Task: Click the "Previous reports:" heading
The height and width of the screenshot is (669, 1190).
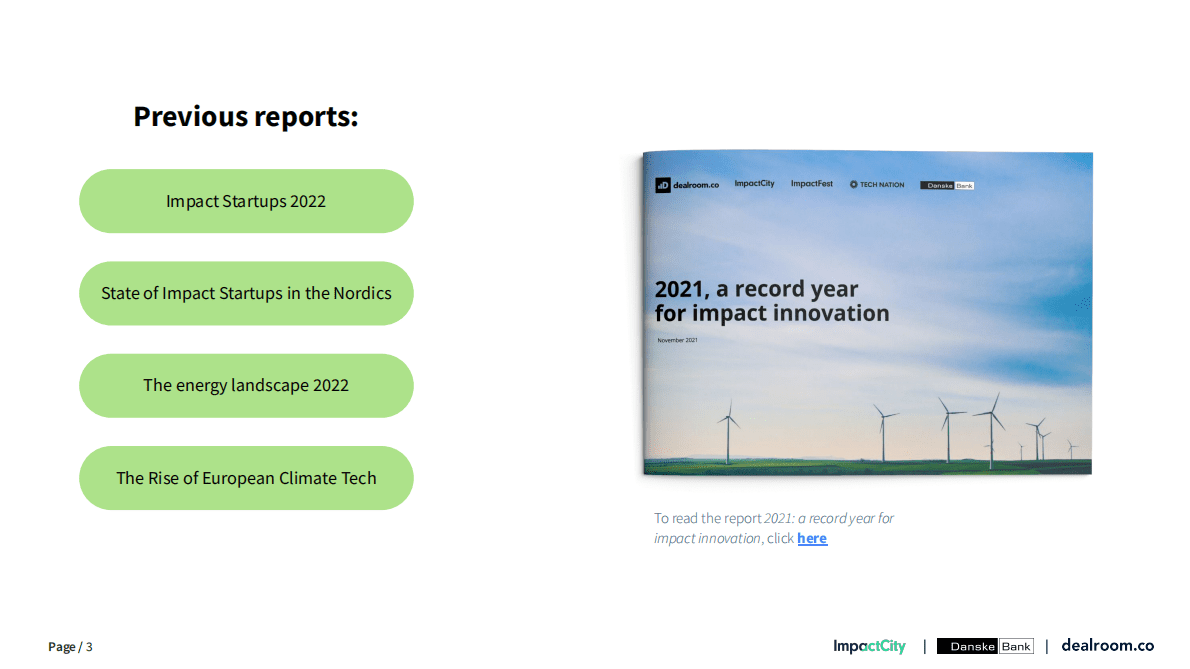Action: point(246,117)
